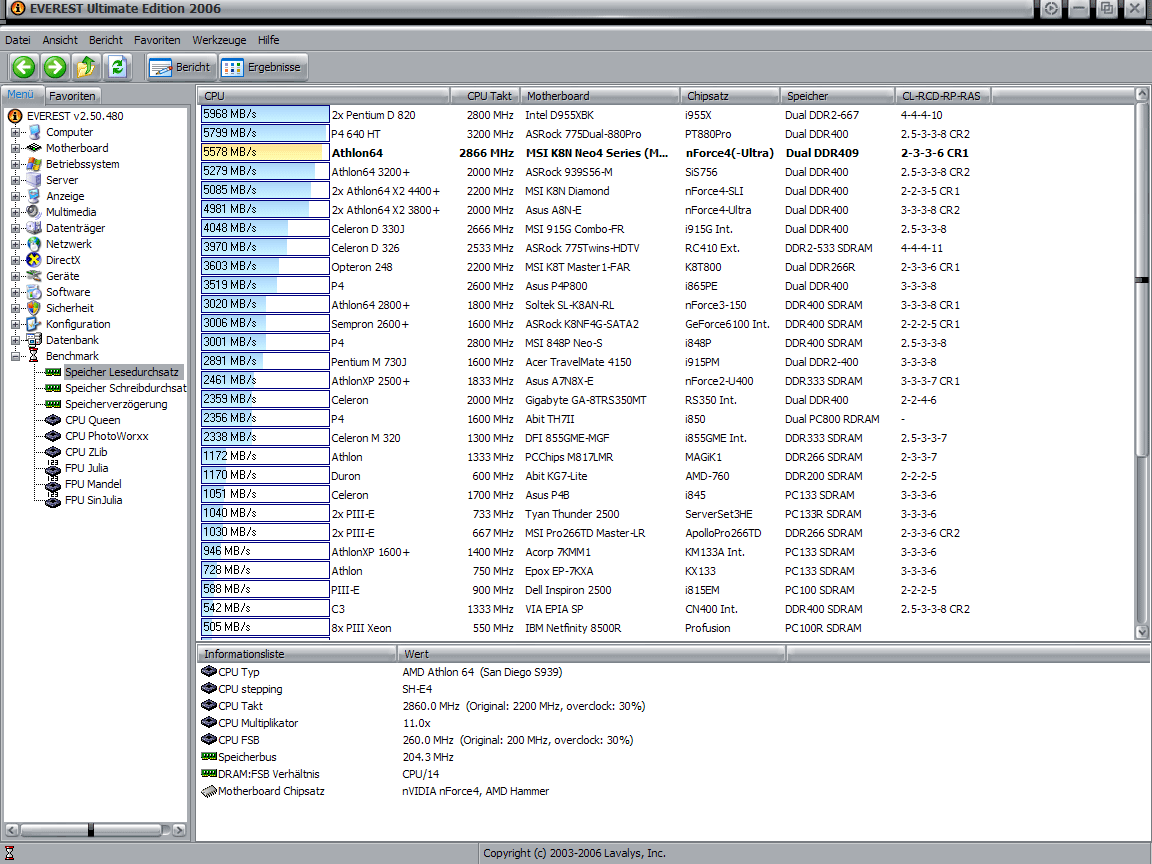Screen dimensions: 1152x864
Task: Expand the Konfiguration tree node
Action: [x=15, y=324]
